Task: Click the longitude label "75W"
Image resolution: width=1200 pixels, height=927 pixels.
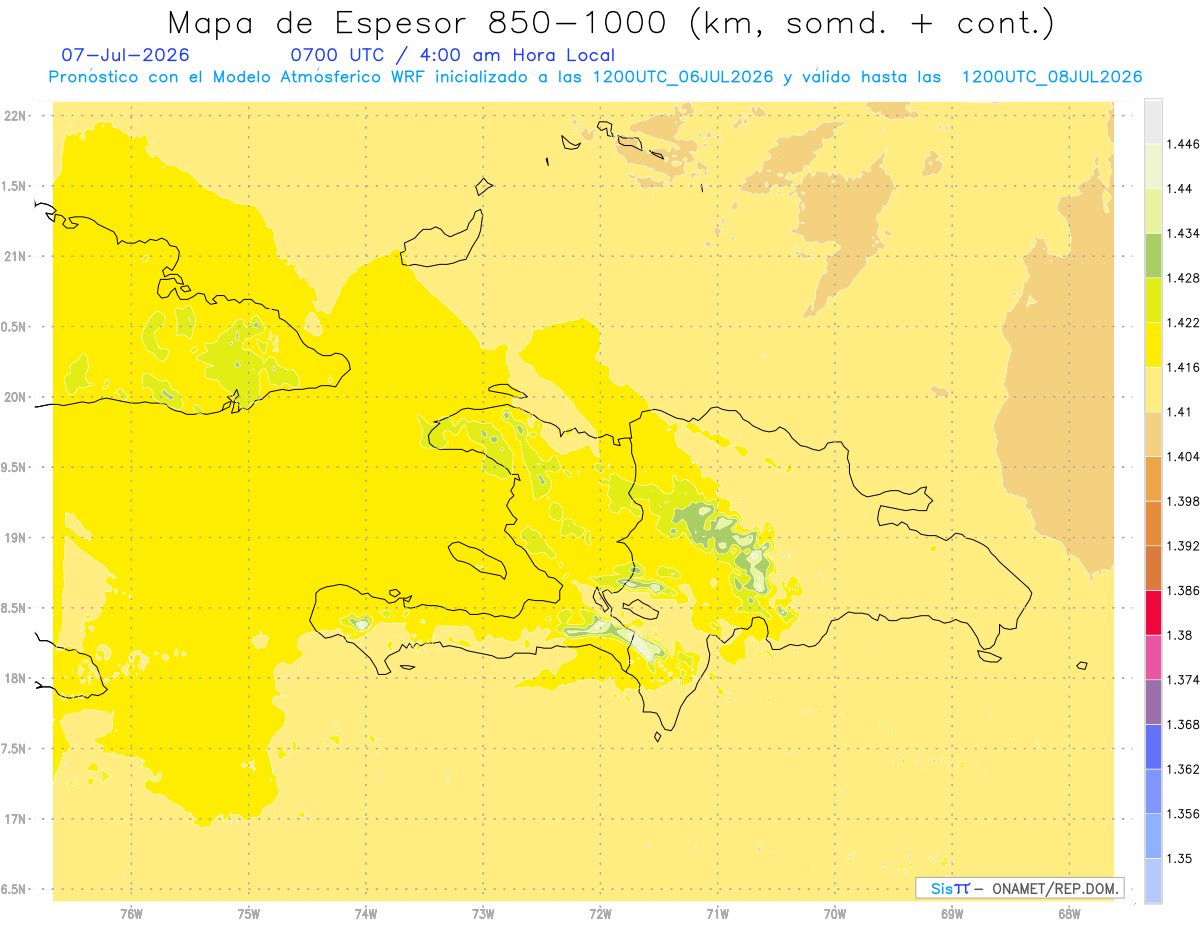Action: pos(248,914)
